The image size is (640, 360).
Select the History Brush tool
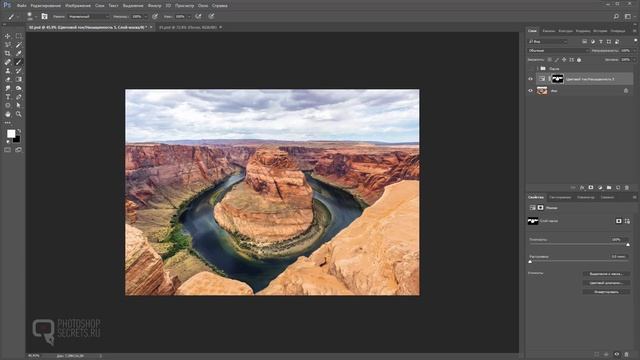[18, 71]
